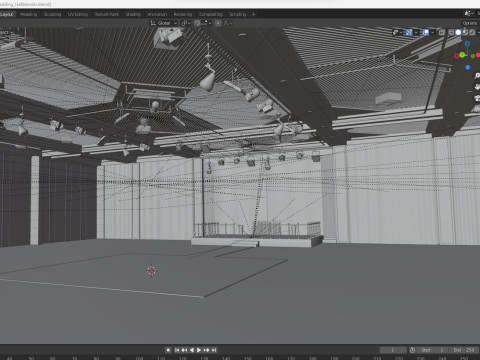Switch to material preview shading
Image resolution: width=480 pixels, height=360 pixels.
(x=465, y=32)
